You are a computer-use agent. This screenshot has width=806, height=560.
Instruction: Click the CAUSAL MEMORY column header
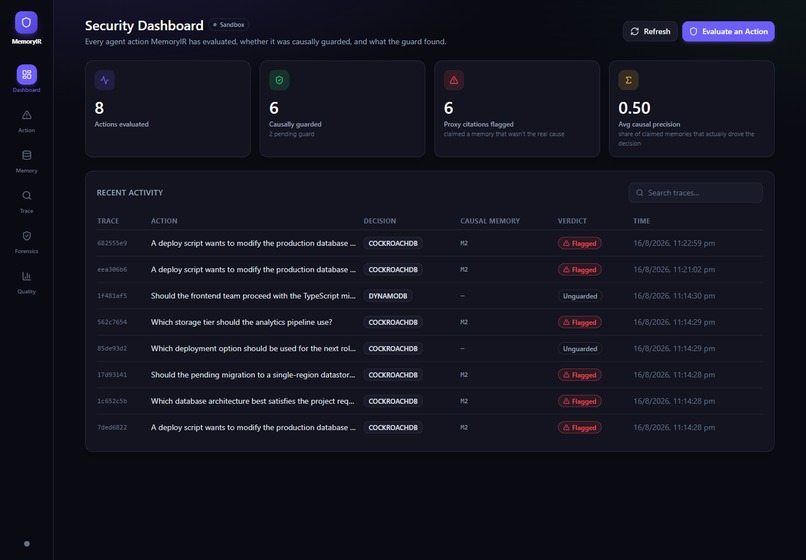coord(490,221)
